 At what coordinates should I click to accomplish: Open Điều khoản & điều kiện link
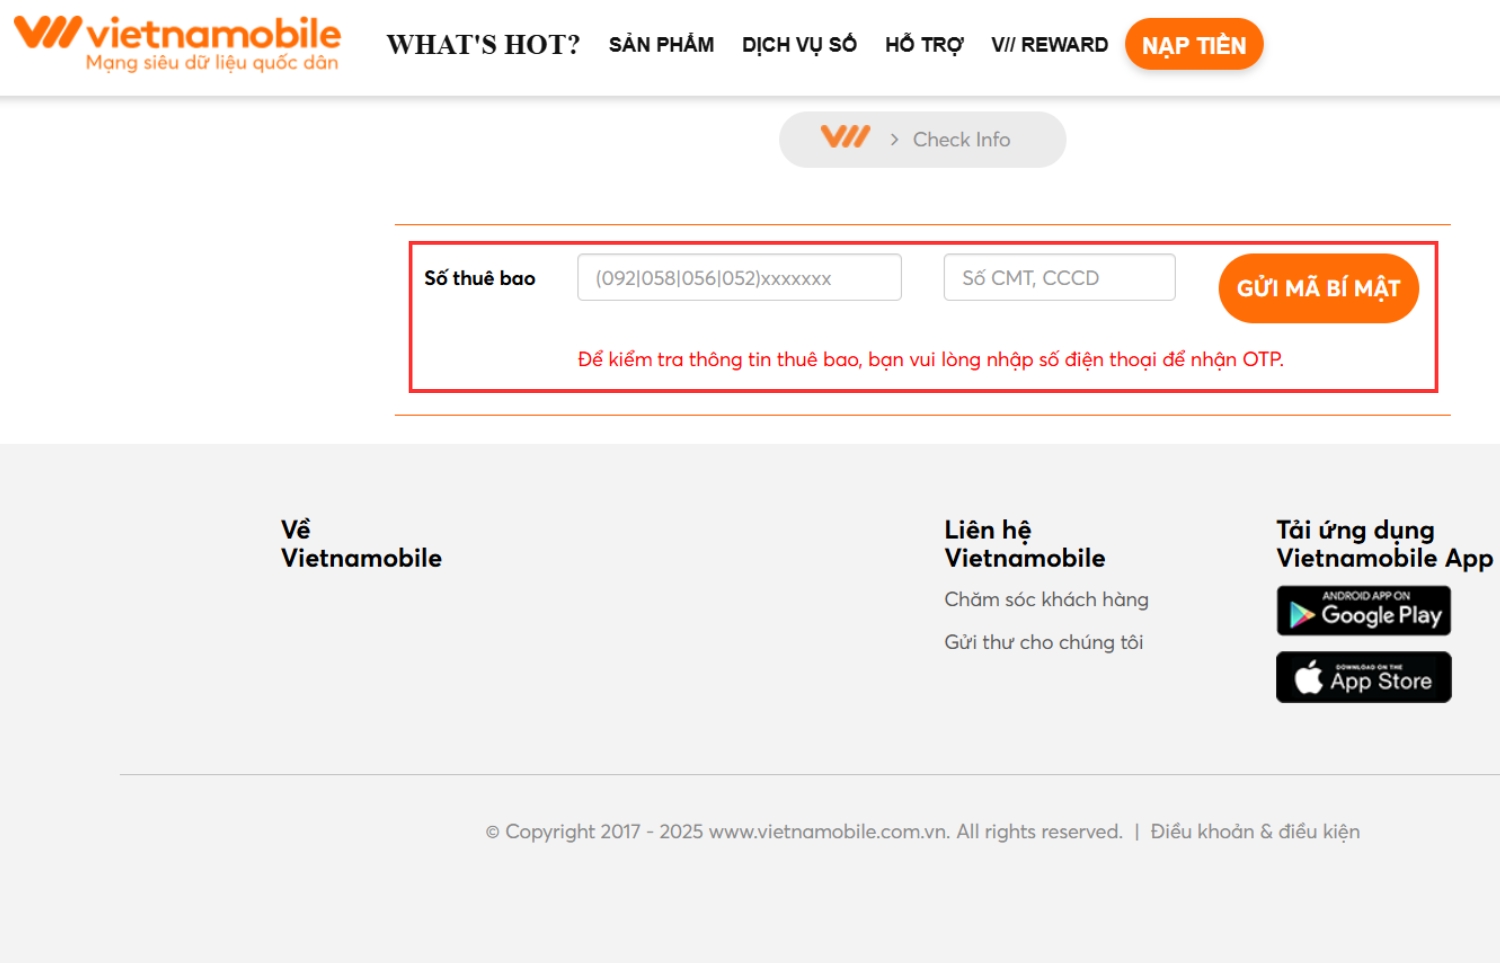[x=1255, y=831]
